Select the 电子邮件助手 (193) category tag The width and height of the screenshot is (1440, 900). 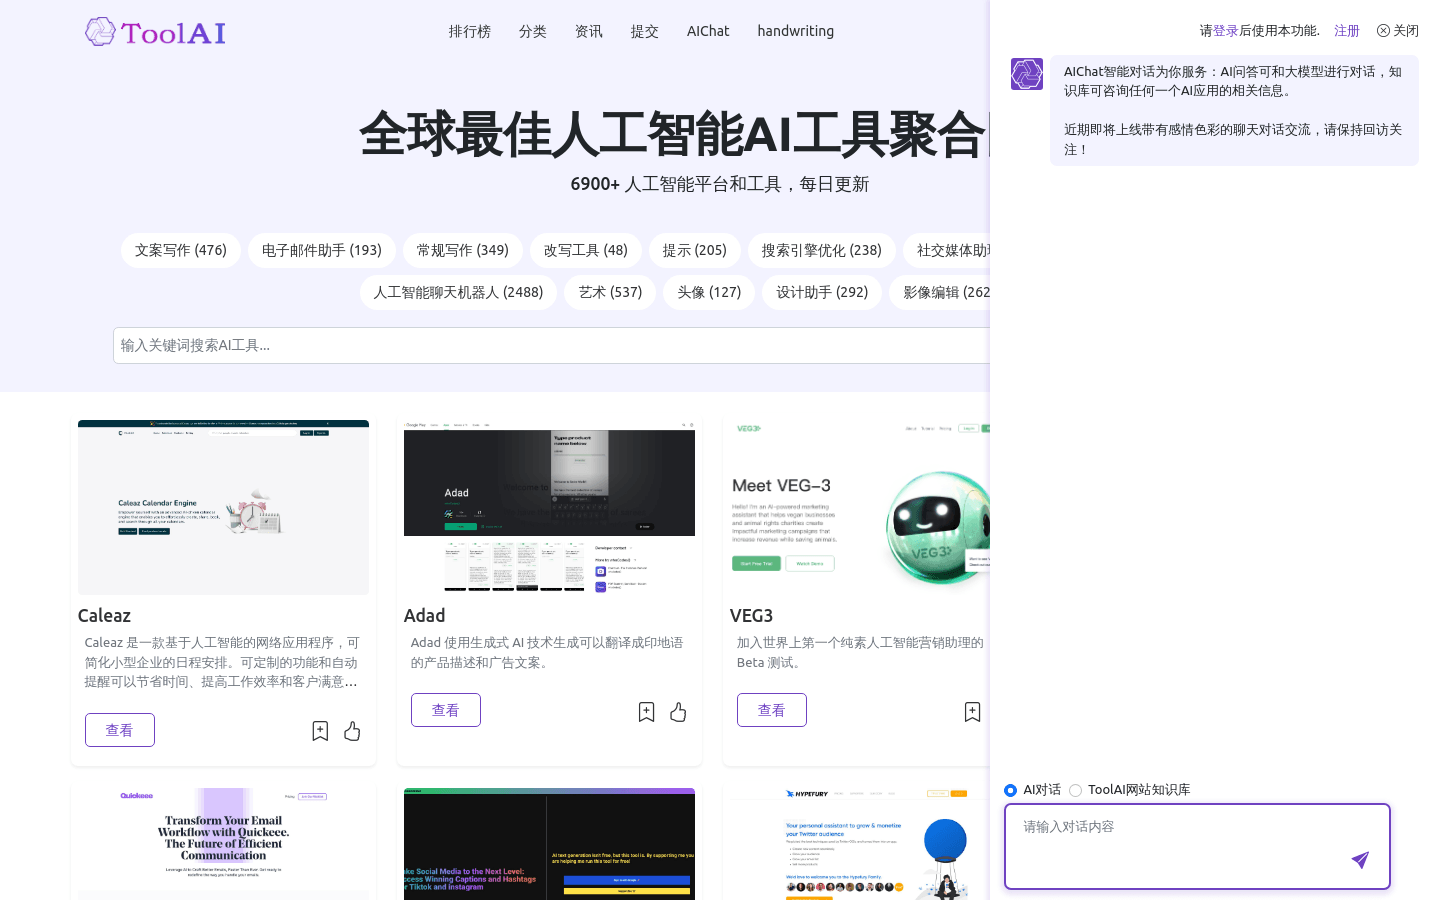pyautogui.click(x=322, y=250)
